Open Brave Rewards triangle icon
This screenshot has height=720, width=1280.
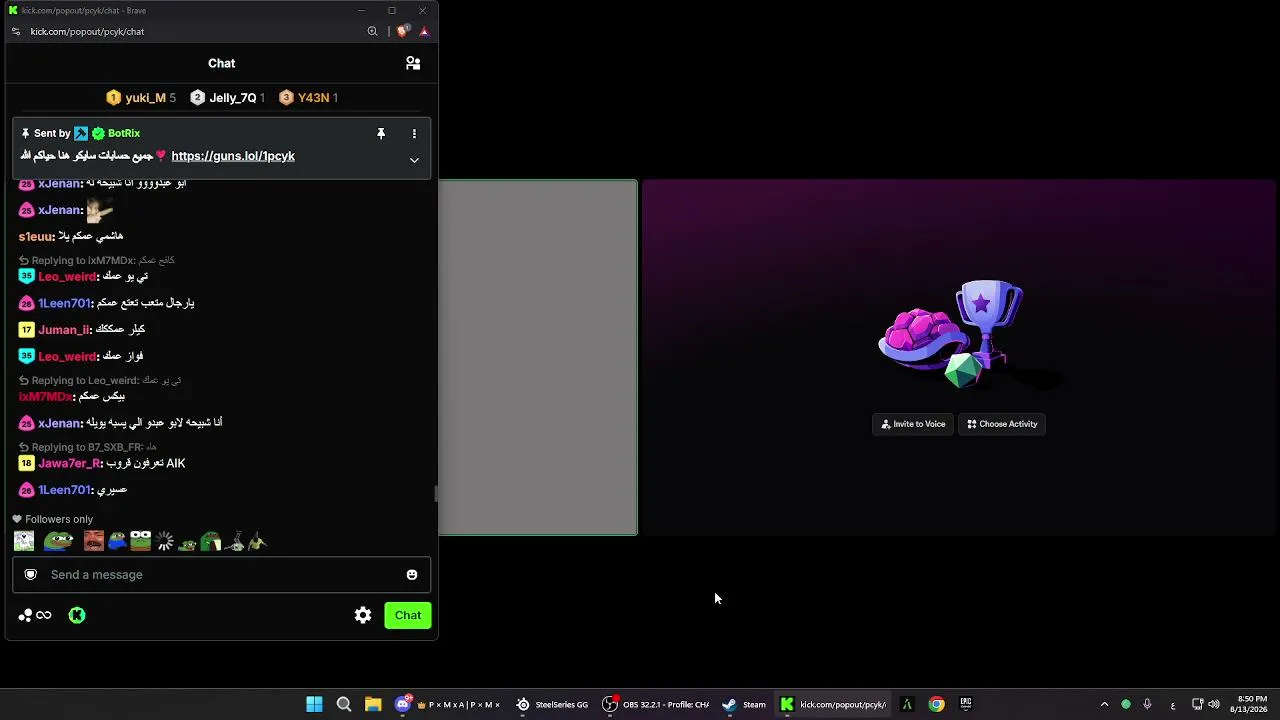coord(424,31)
